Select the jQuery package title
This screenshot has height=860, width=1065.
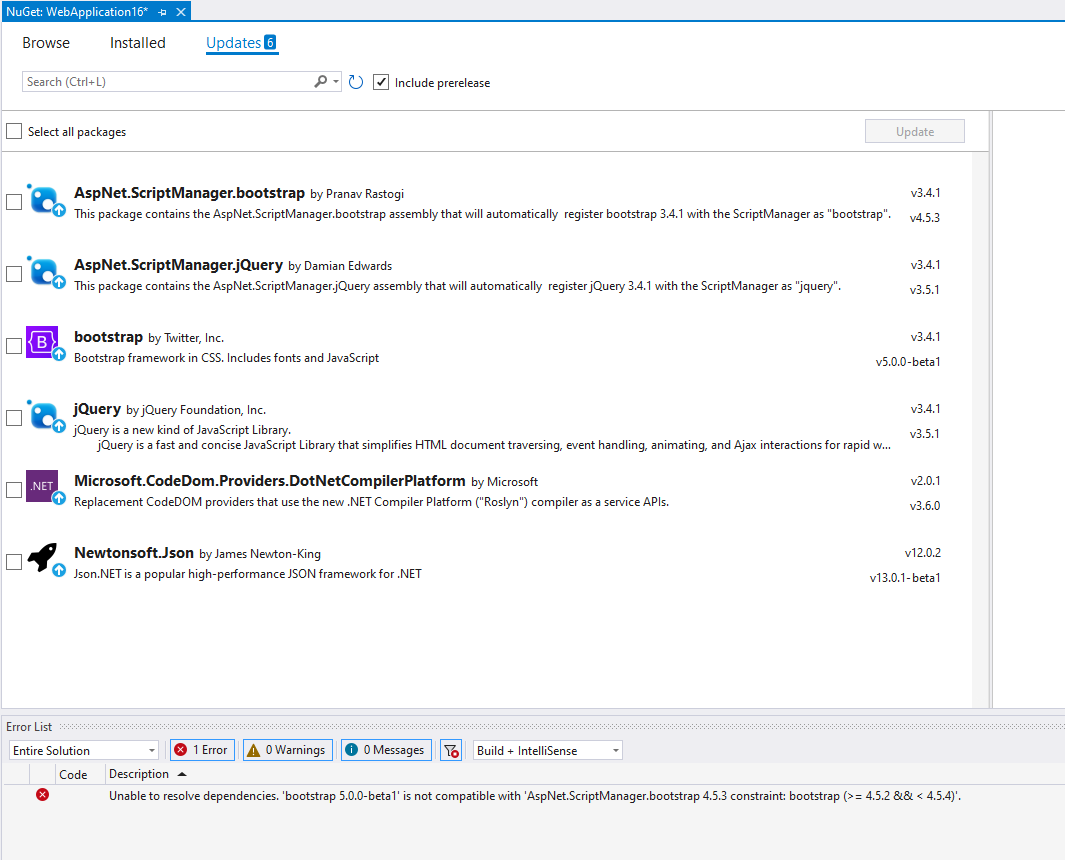tap(97, 408)
